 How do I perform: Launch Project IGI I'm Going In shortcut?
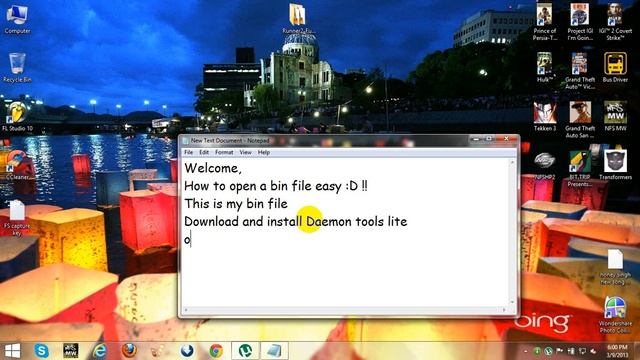[580, 22]
